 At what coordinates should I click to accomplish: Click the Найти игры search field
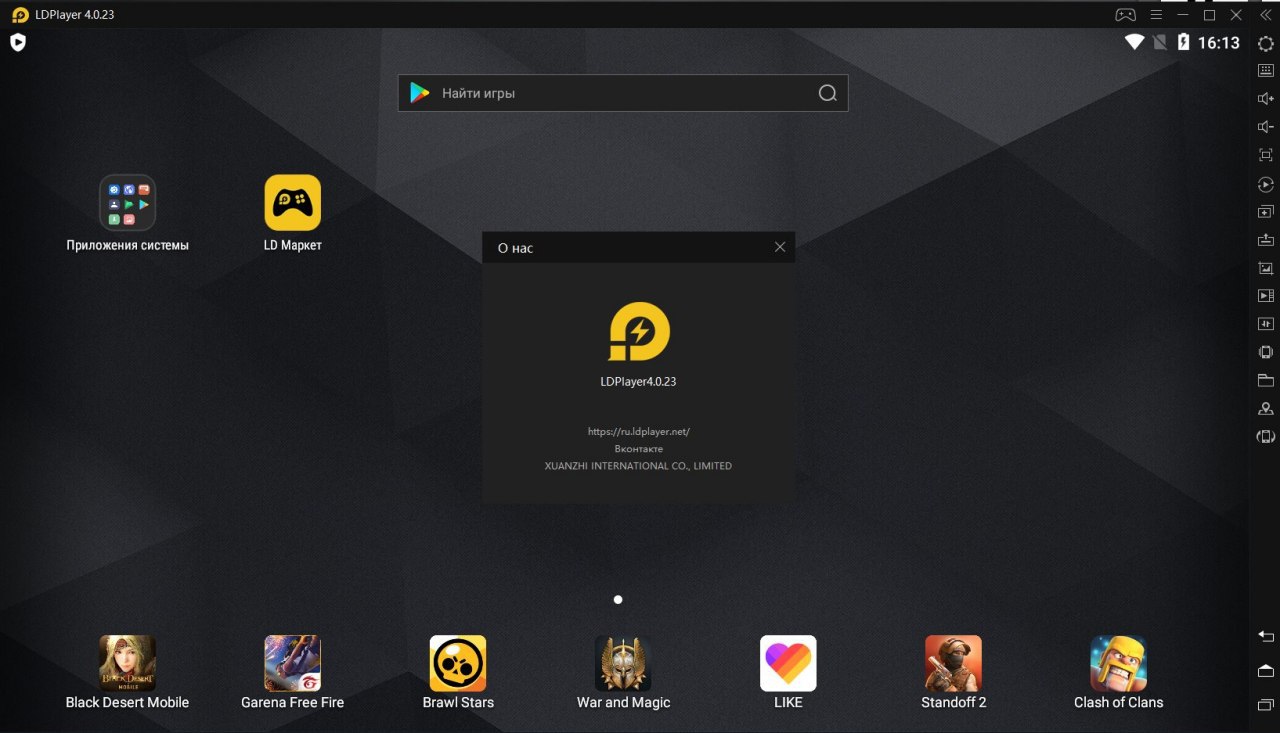click(x=623, y=93)
